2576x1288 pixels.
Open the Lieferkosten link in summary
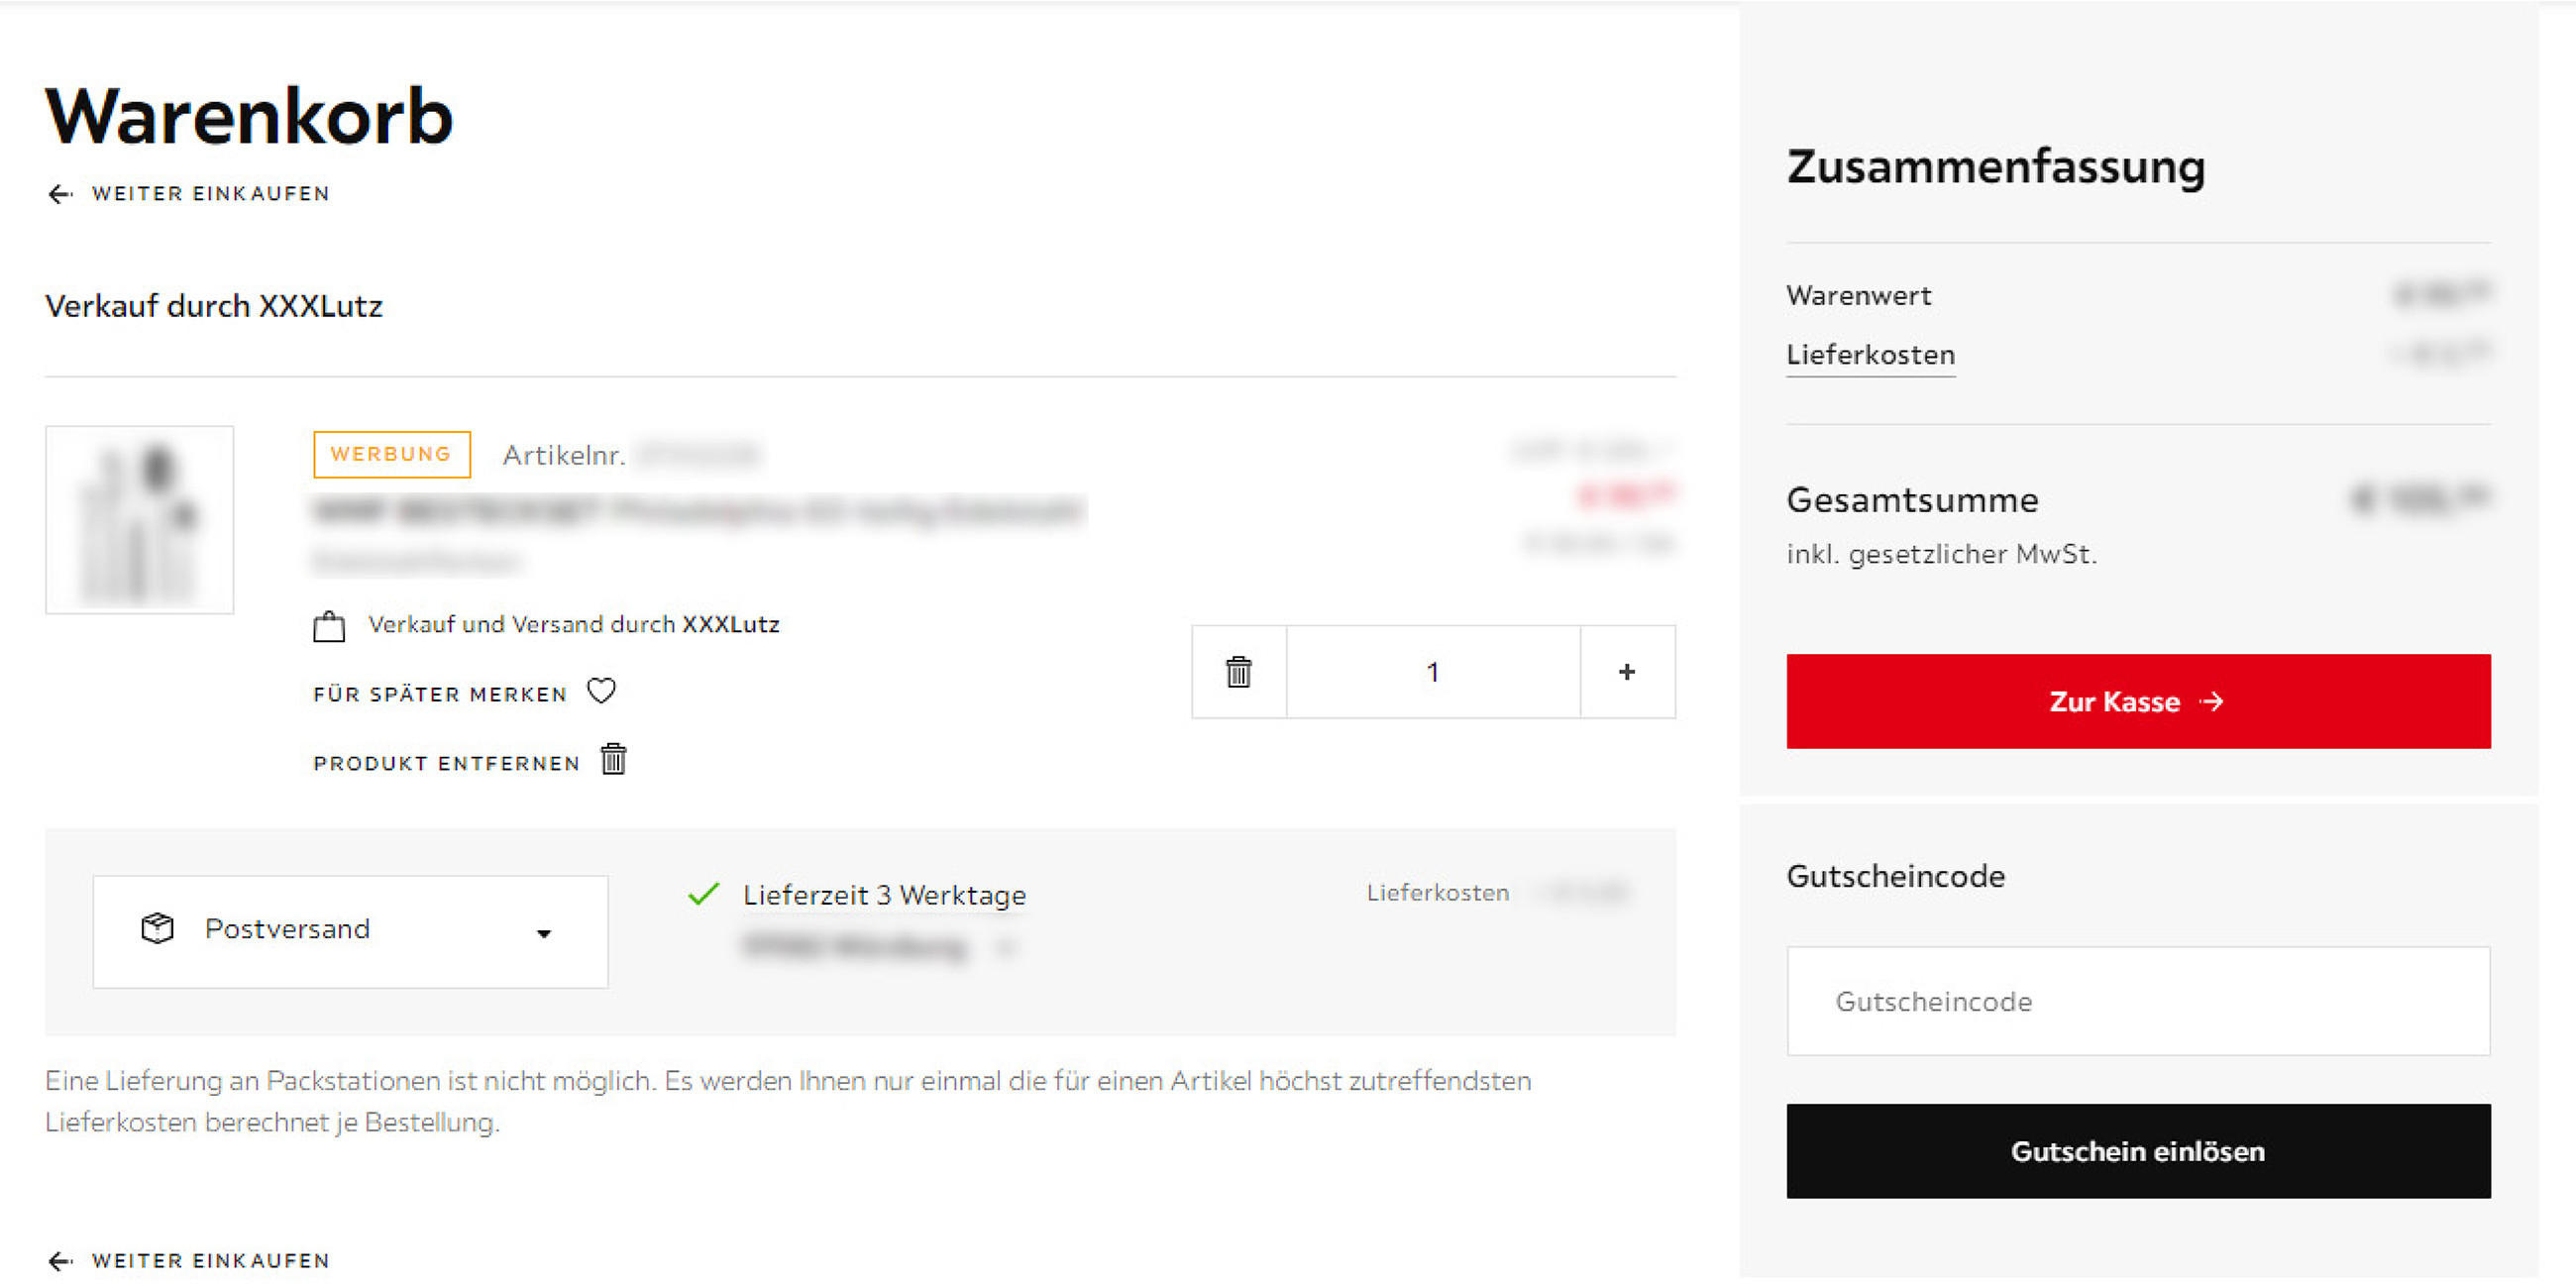tap(1870, 355)
